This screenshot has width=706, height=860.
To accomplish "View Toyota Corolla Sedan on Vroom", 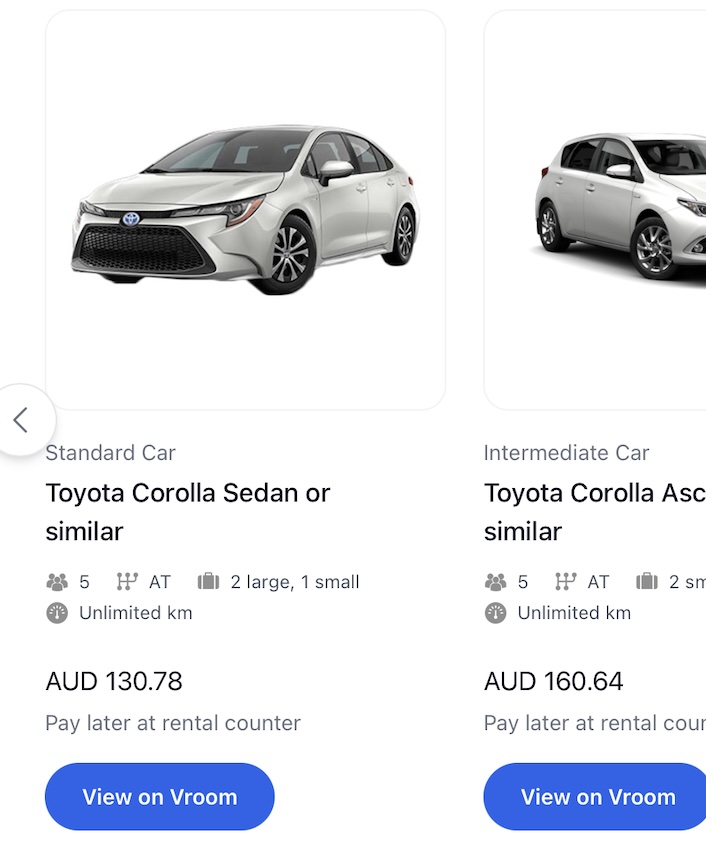I will coord(160,797).
